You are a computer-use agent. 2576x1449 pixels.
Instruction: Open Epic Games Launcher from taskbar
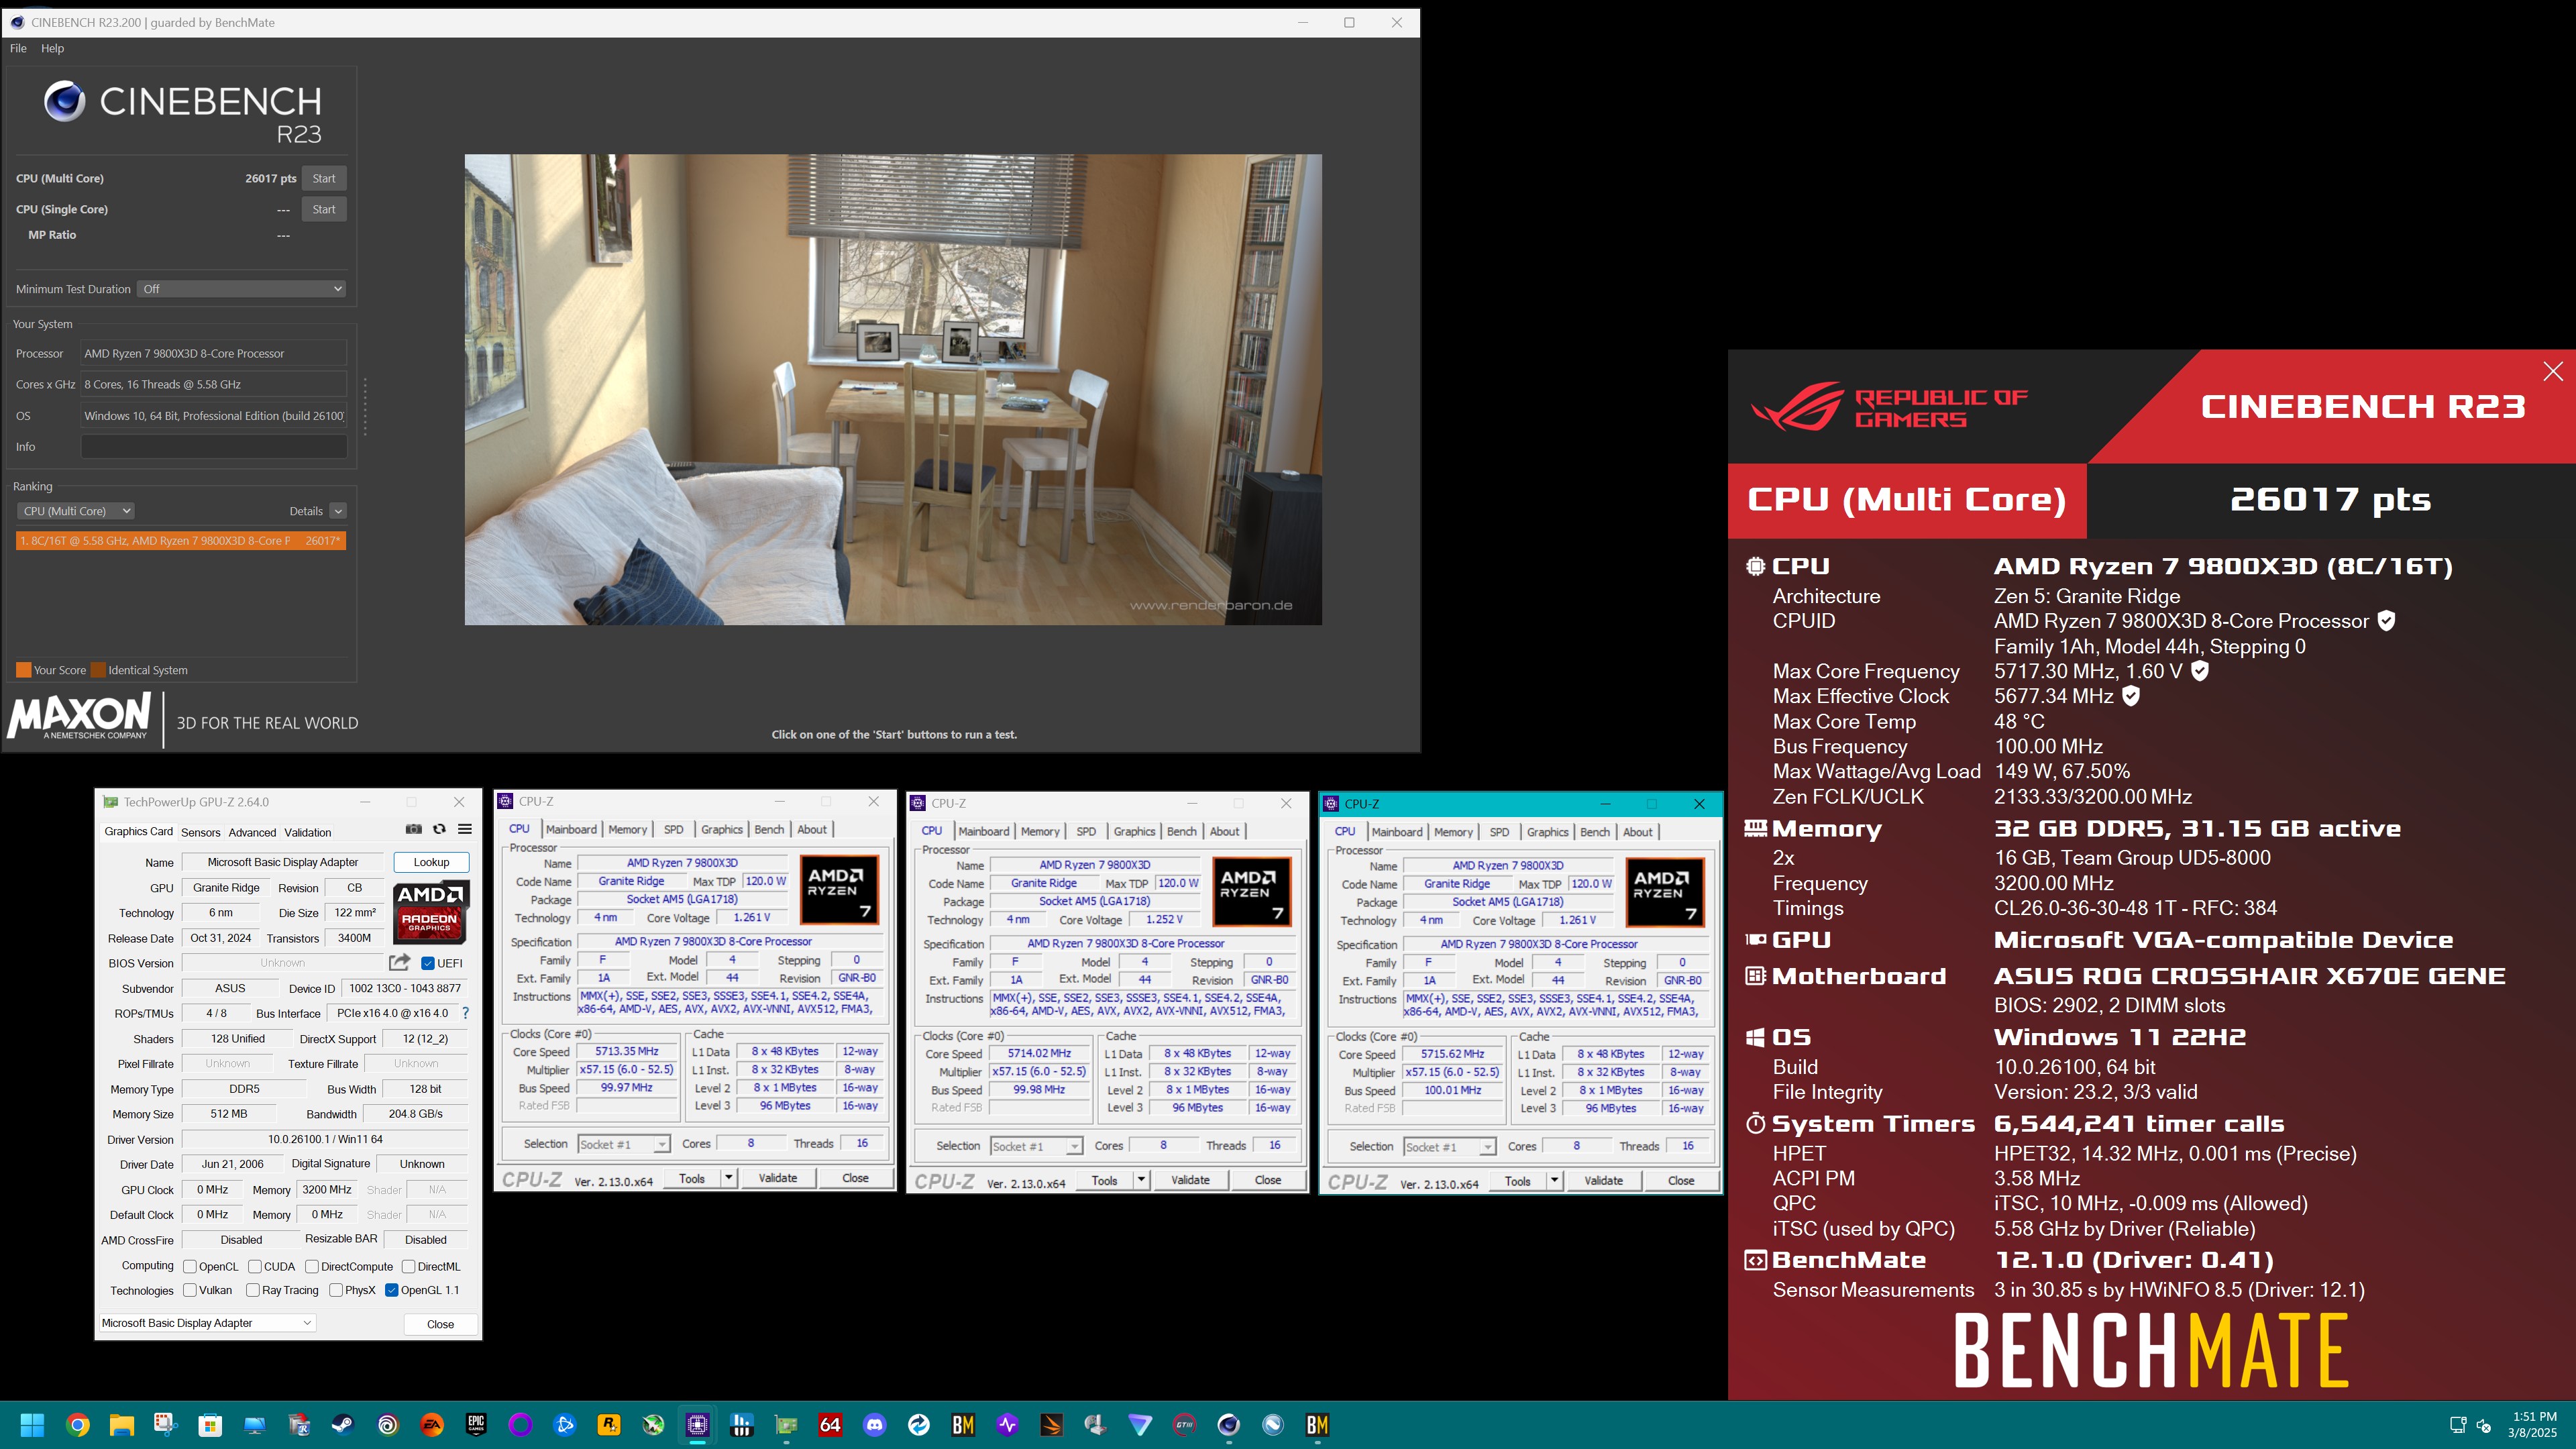476,1424
